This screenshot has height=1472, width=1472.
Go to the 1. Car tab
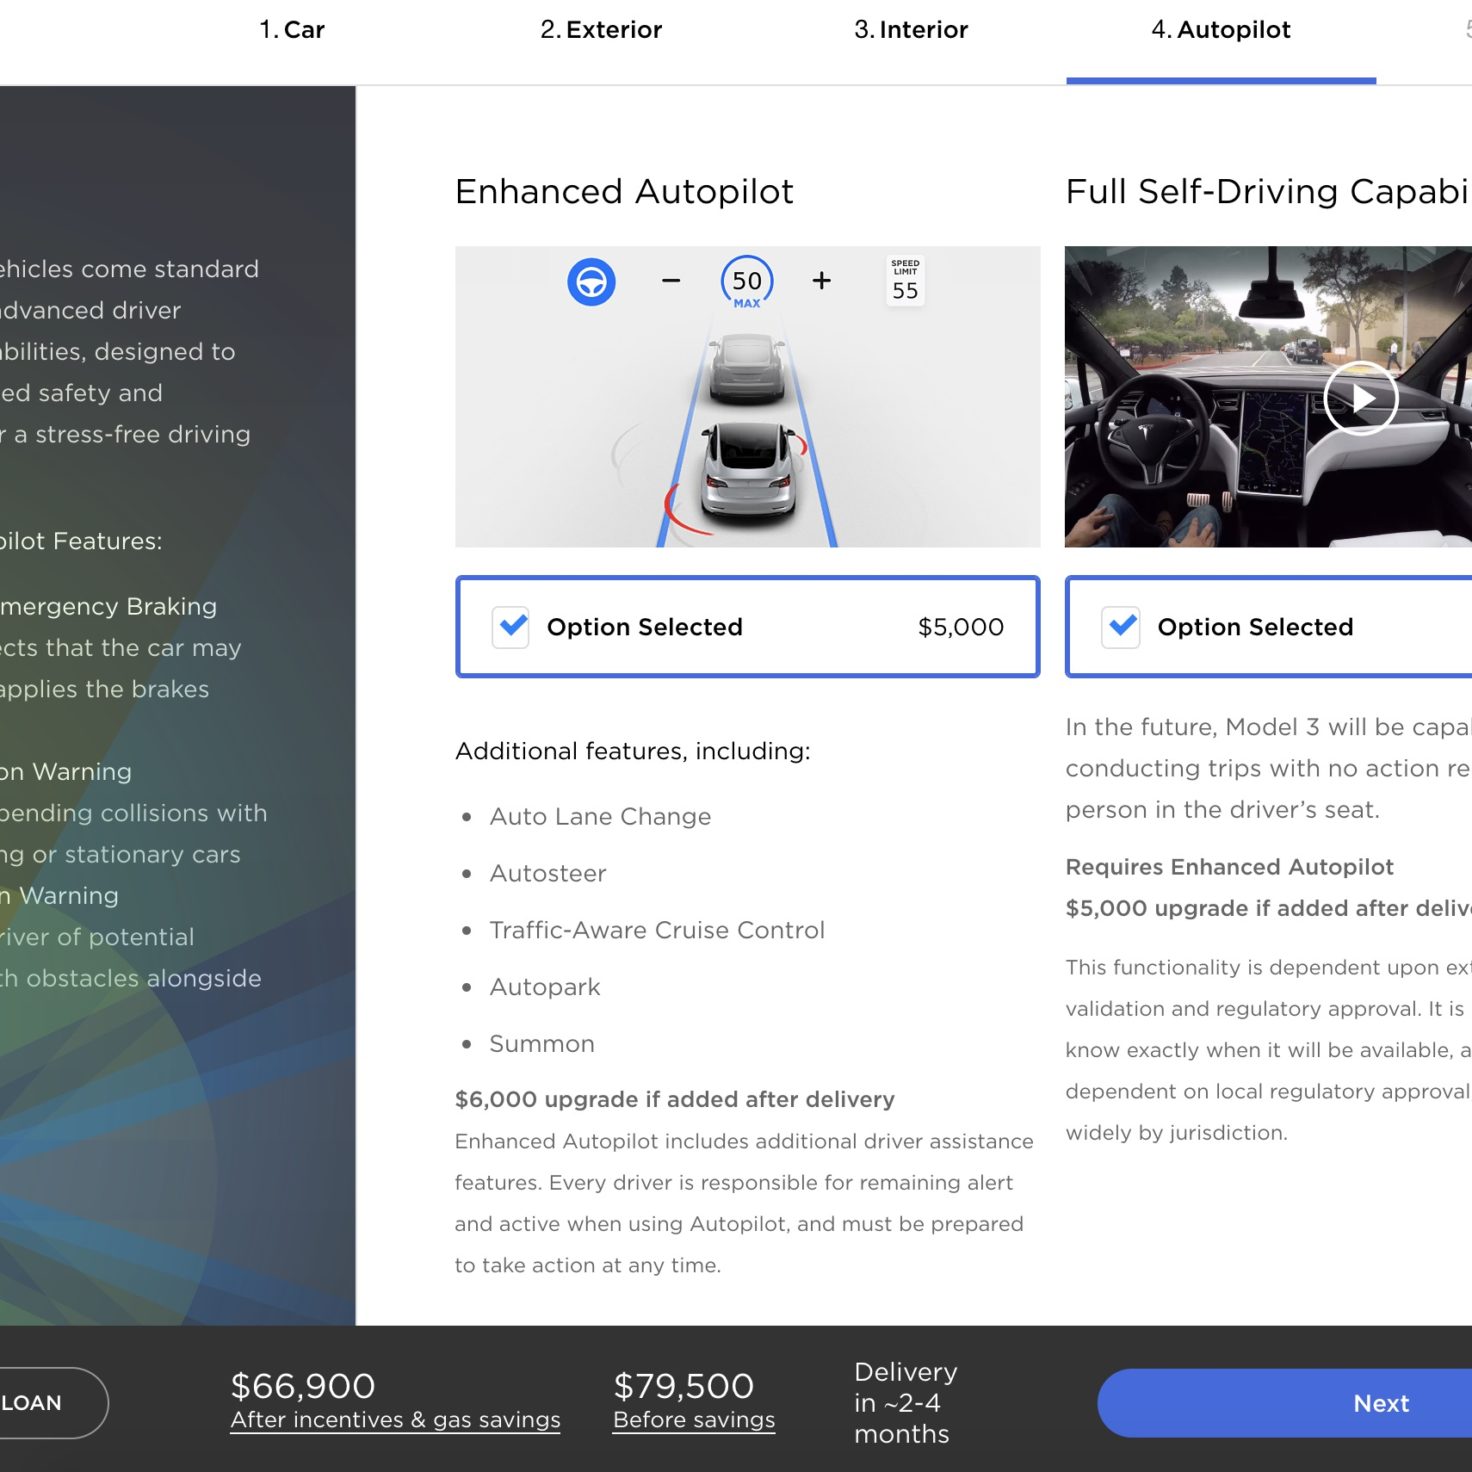pos(292,30)
